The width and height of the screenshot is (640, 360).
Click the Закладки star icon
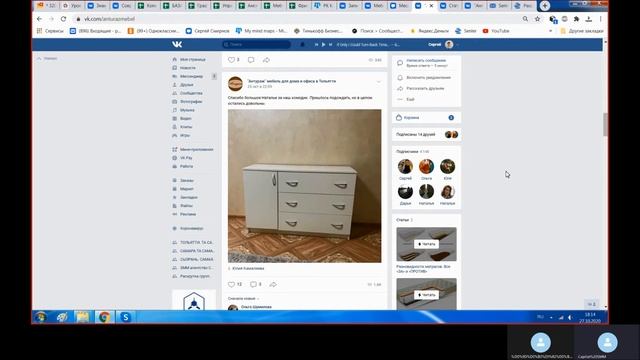[x=175, y=197]
